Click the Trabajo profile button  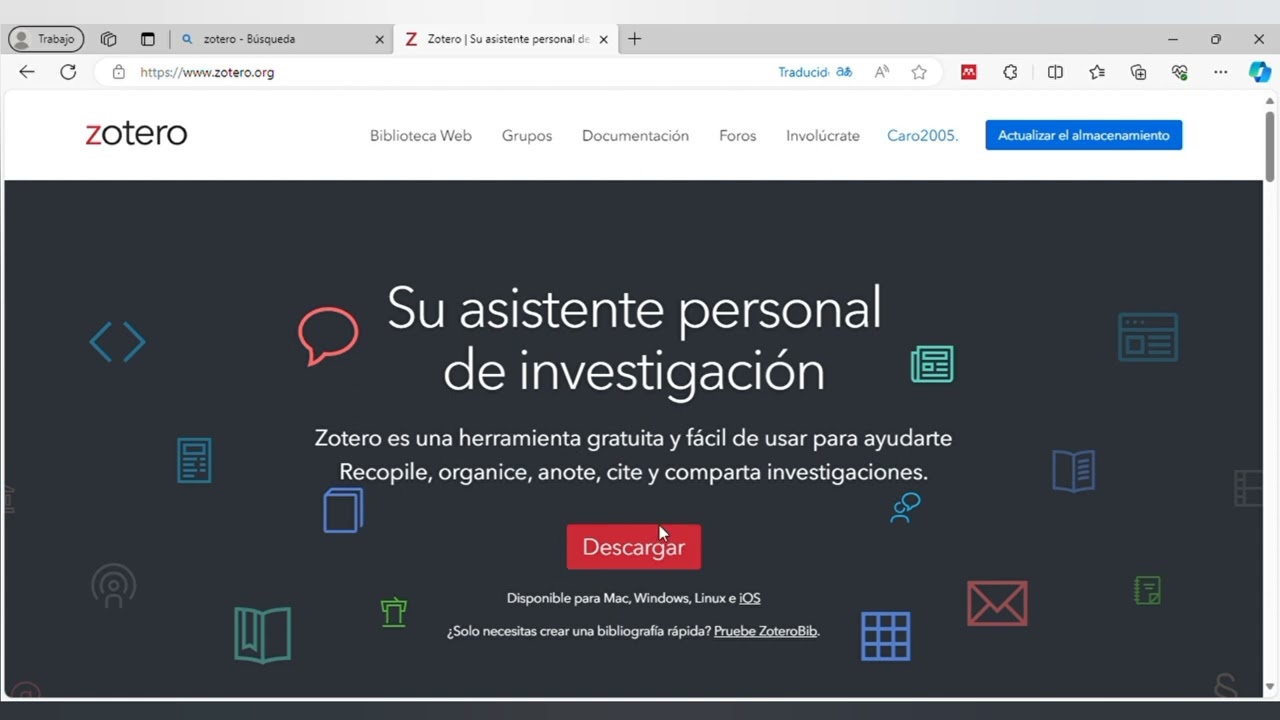tap(46, 39)
